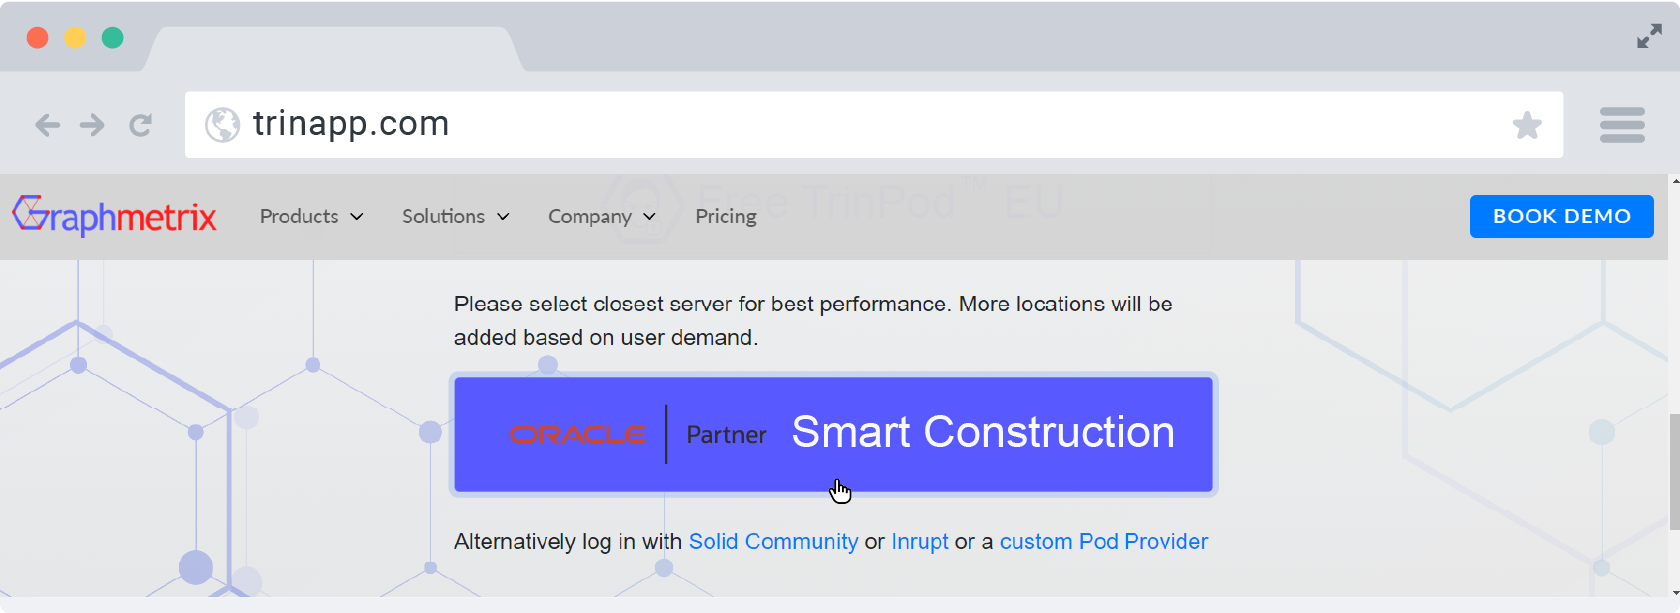The height and width of the screenshot is (613, 1680).
Task: Click the fullscreen expand arrows icon
Action: coord(1649,37)
